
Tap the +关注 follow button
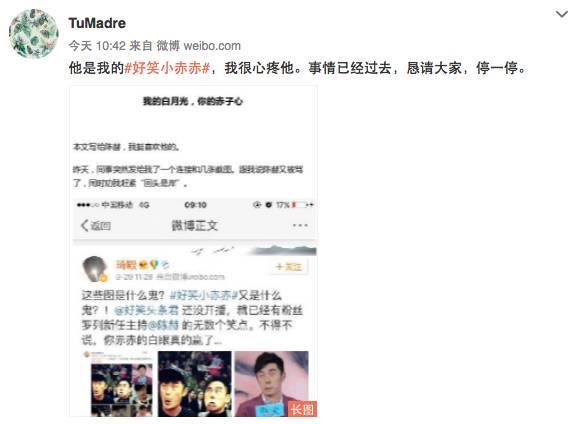pos(289,267)
